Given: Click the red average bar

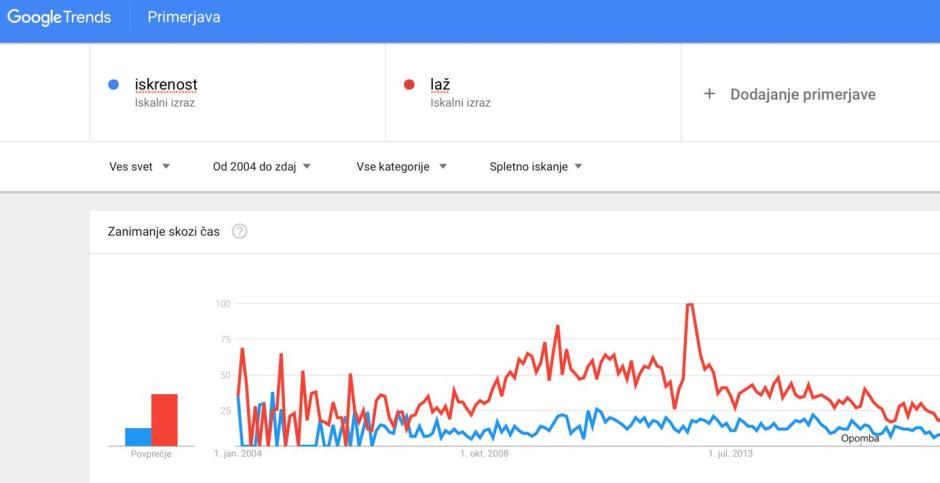Looking at the screenshot, I should 164,420.
